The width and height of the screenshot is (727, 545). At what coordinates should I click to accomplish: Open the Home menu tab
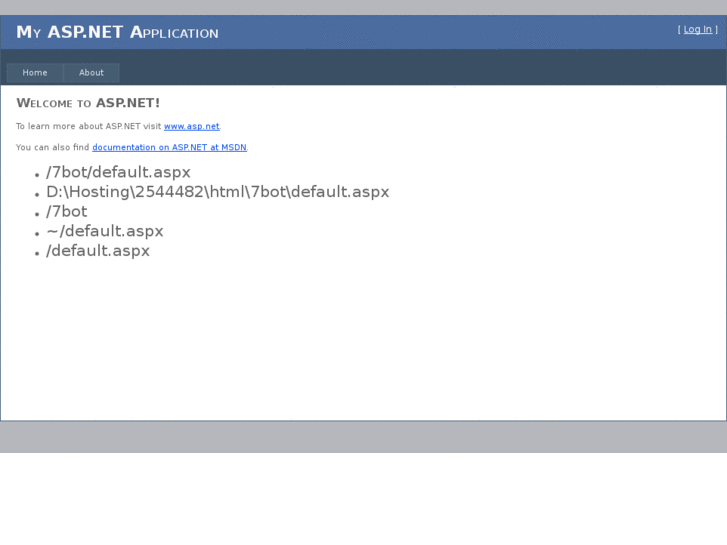point(35,73)
